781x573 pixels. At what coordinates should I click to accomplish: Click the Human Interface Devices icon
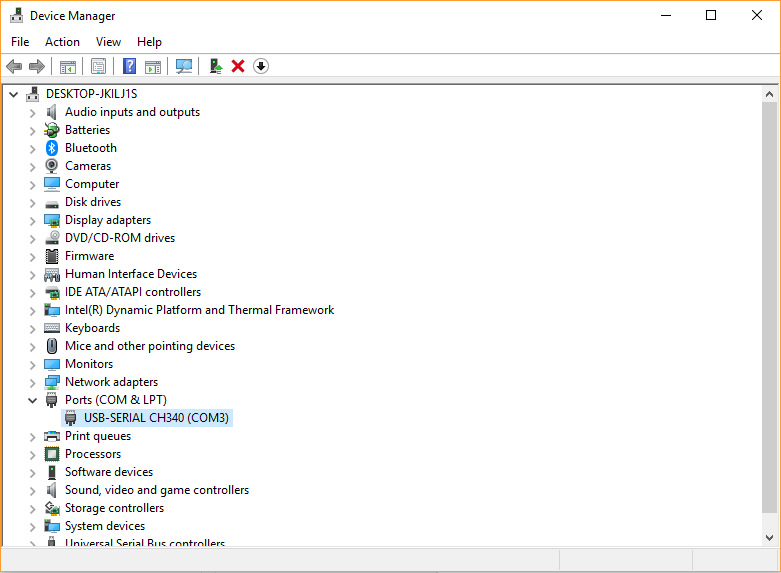pyautogui.click(x=52, y=275)
